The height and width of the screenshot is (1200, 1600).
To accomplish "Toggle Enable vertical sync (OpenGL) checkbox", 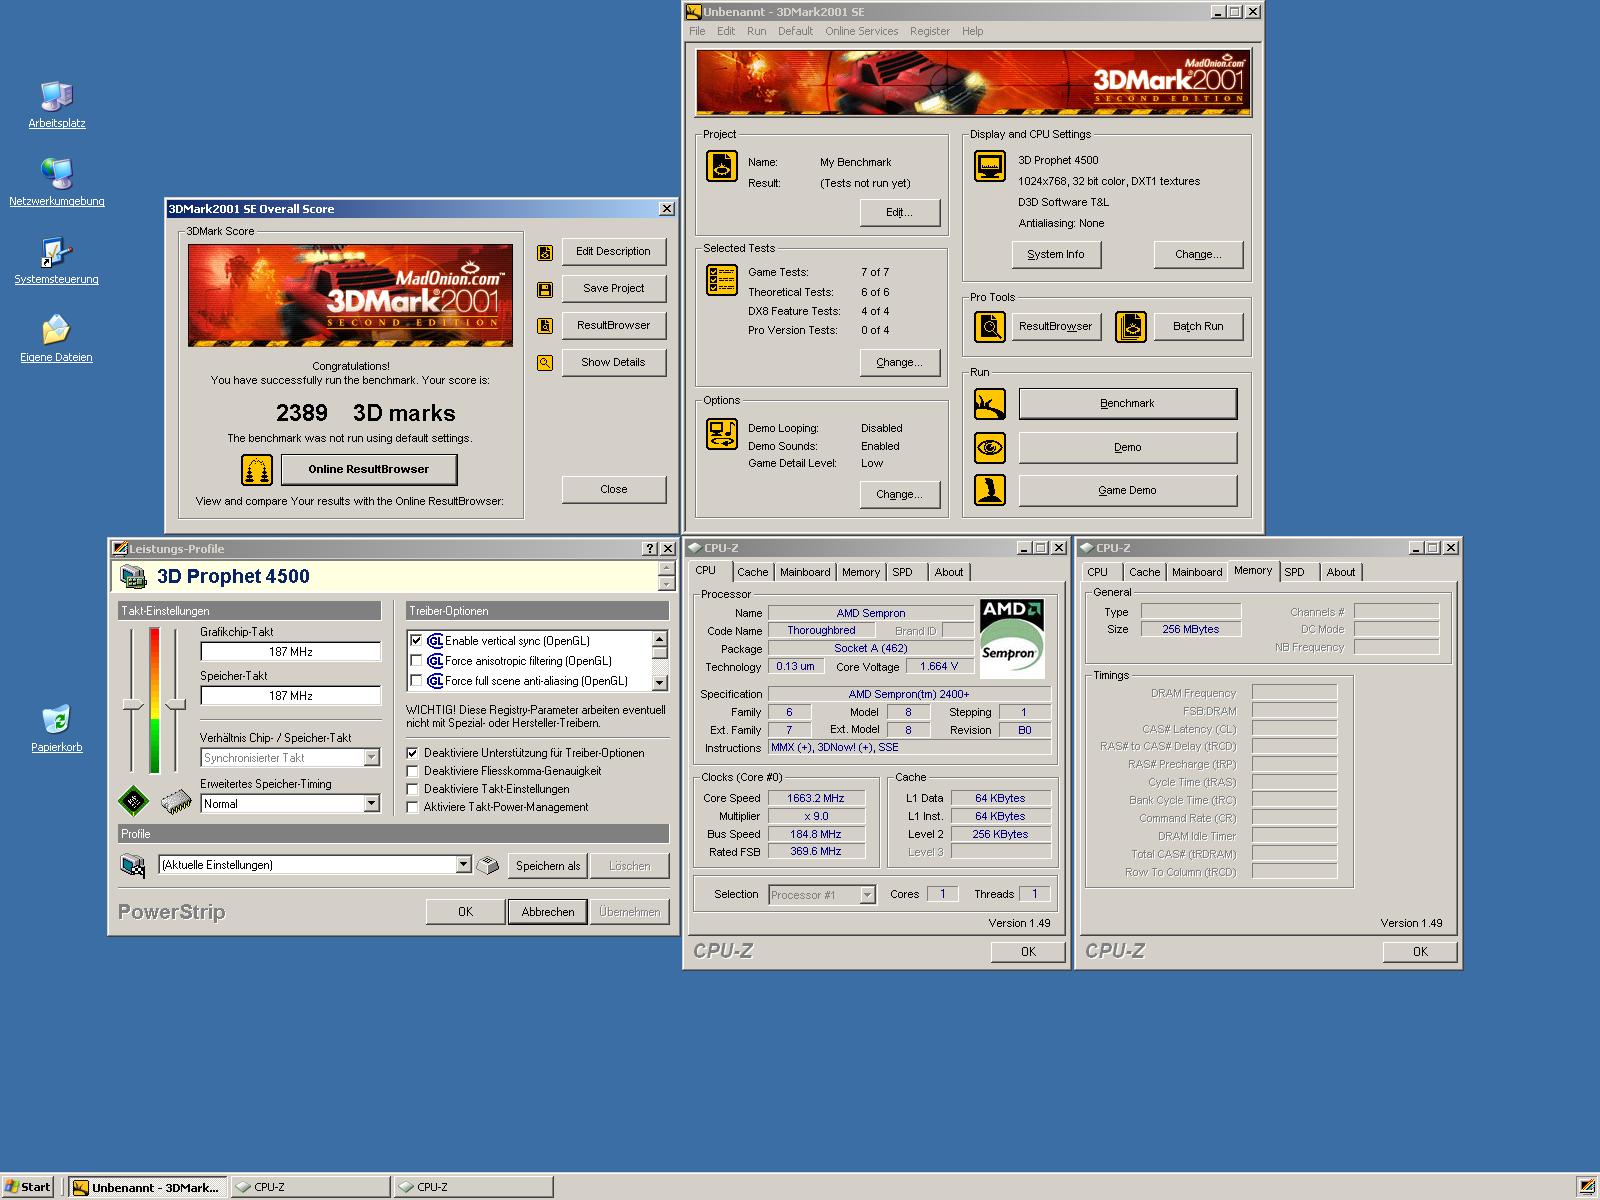I will (x=416, y=641).
